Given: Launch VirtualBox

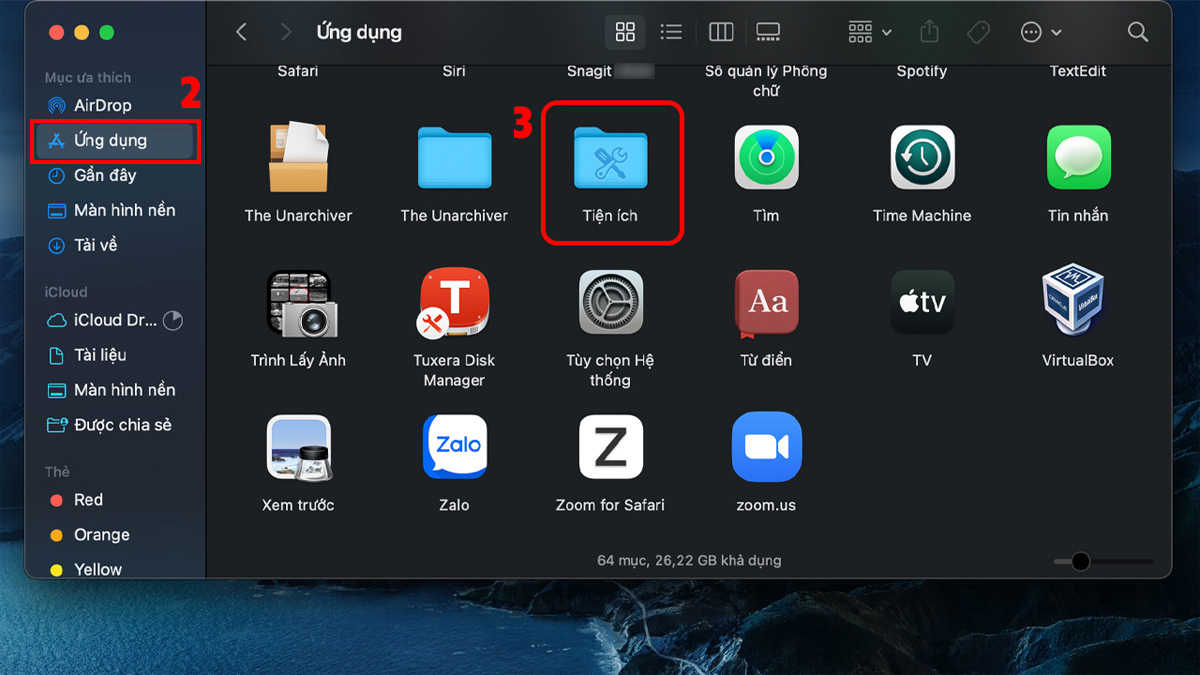Looking at the screenshot, I should coord(1078,302).
